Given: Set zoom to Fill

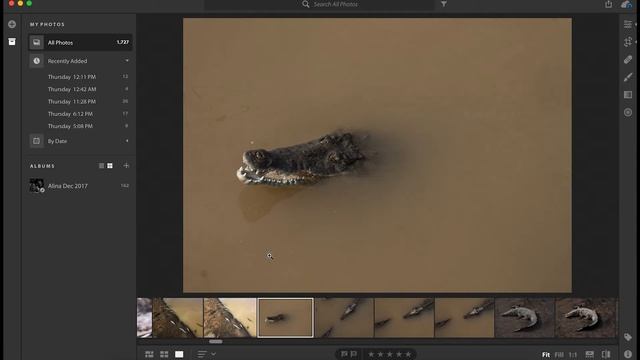Looking at the screenshot, I should click(559, 355).
